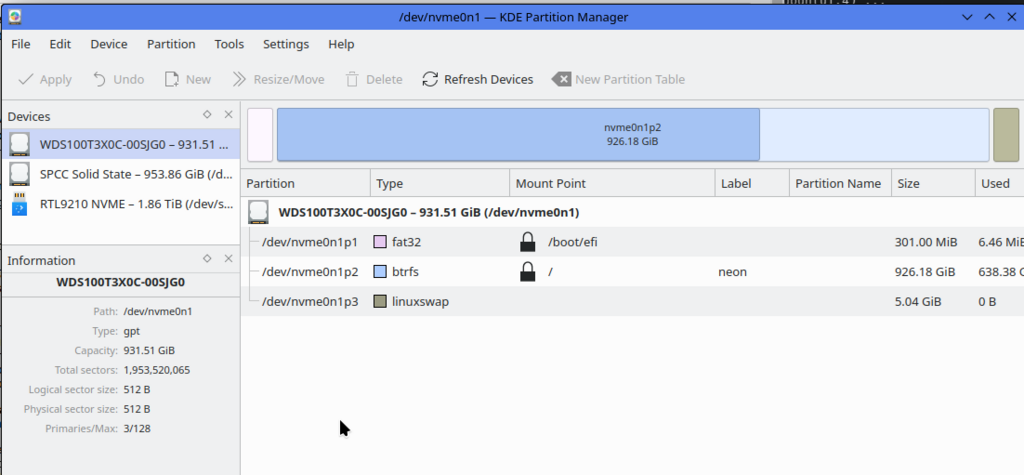The image size is (1024, 475).
Task: Click the lock icon on the btrfs row
Action: tap(527, 271)
